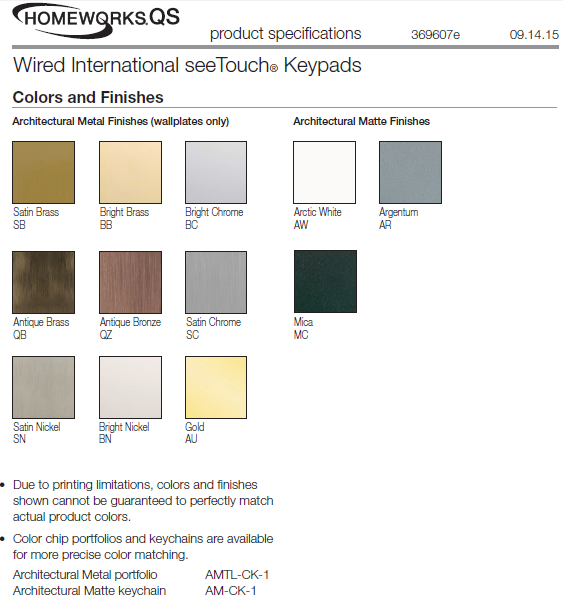Screen dimensions: 563x604
Task: Click the printing limitations note
Action: (143, 500)
